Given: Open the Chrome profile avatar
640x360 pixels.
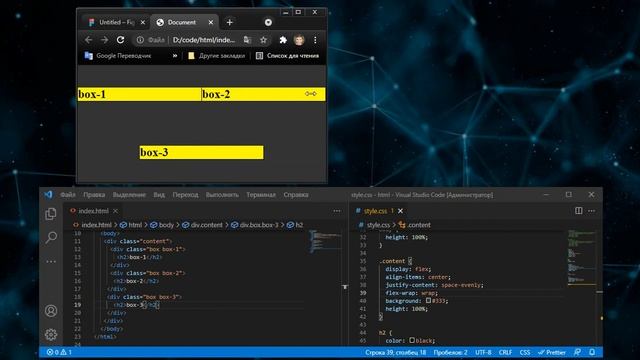Looking at the screenshot, I should point(299,40).
